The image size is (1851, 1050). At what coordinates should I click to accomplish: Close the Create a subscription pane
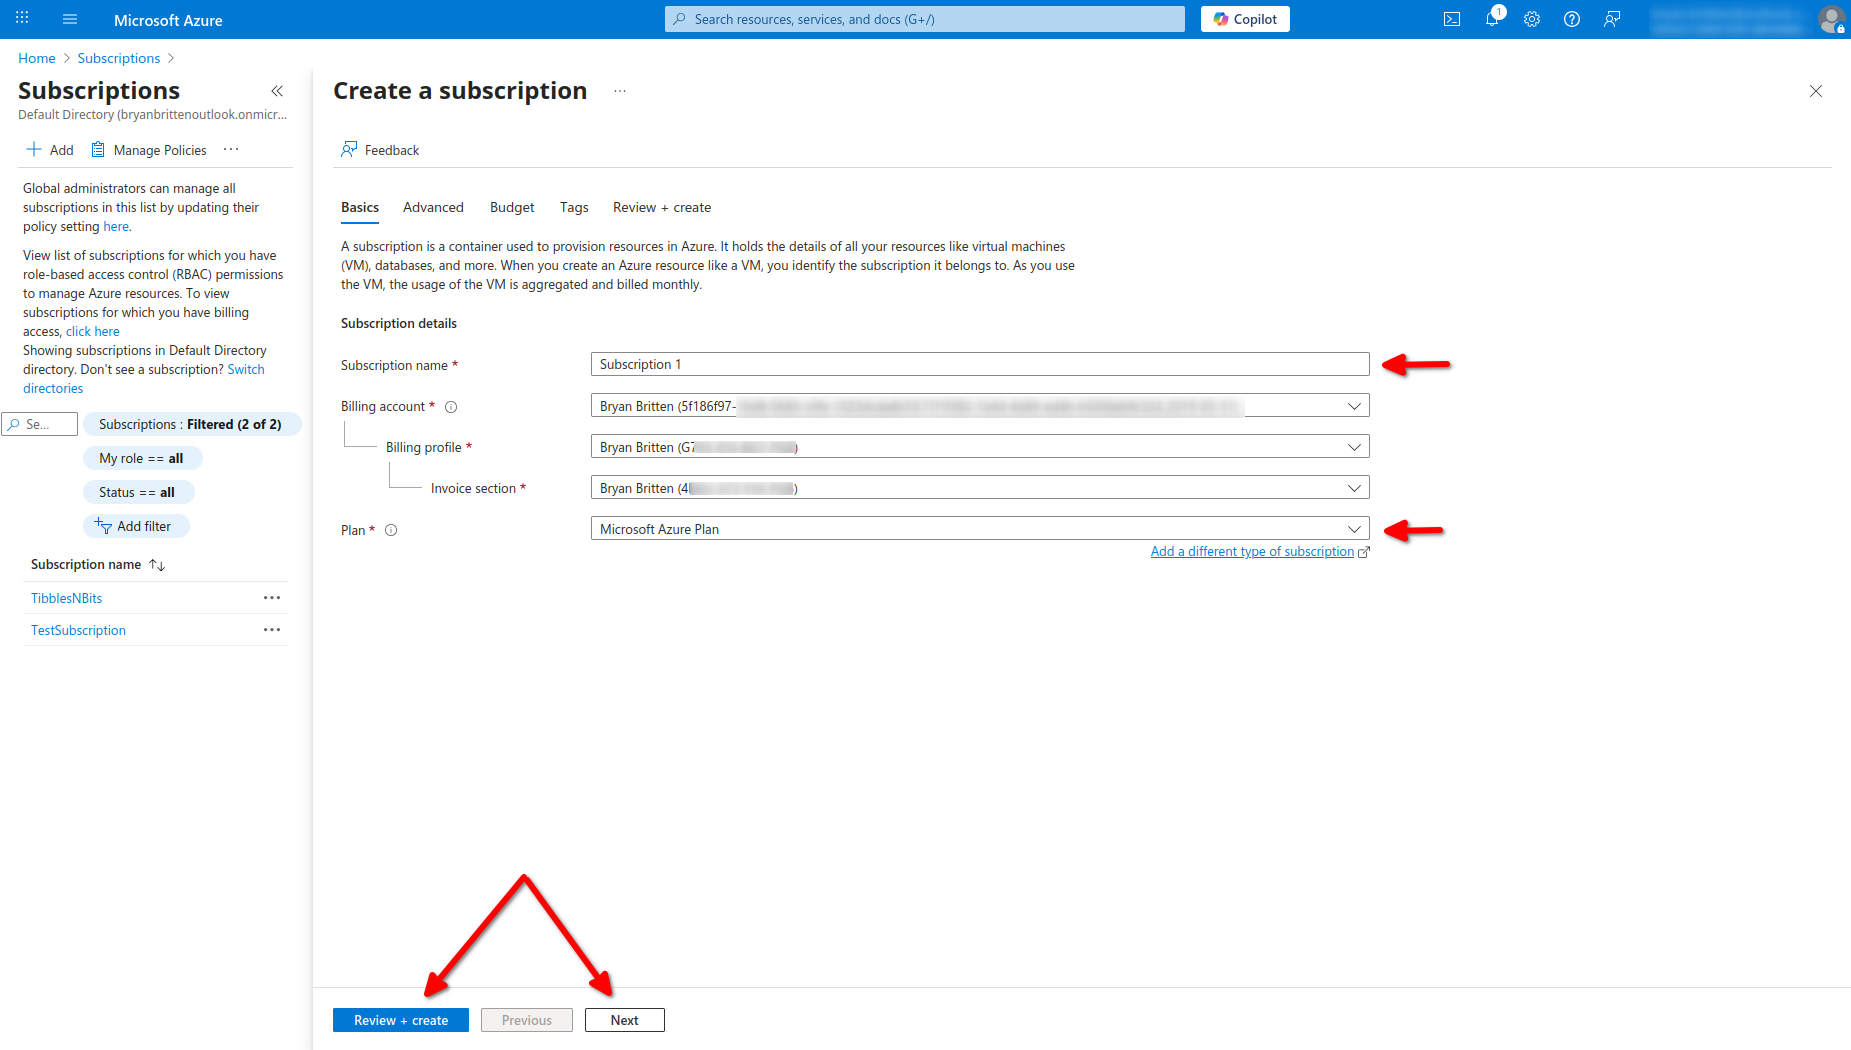click(x=1816, y=91)
